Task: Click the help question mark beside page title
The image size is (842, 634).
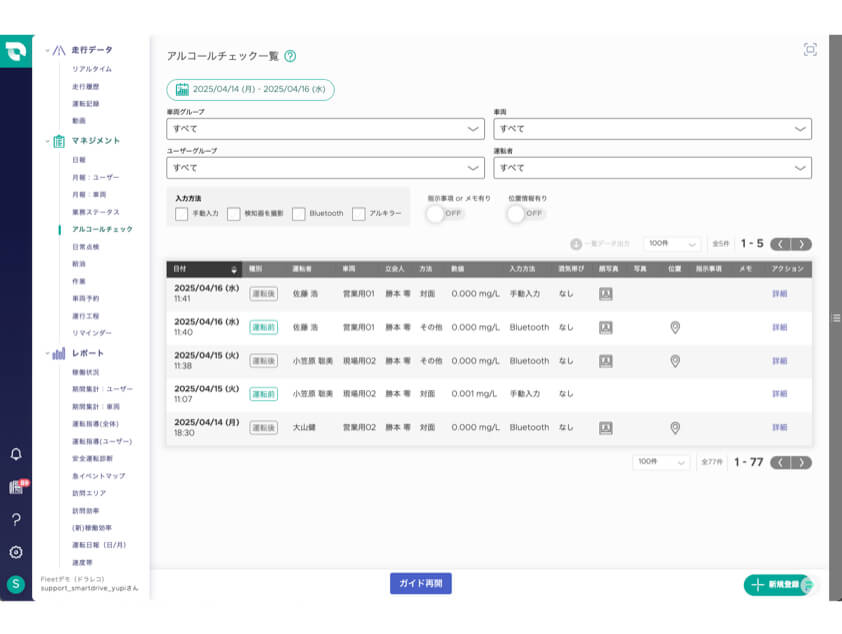Action: 290,57
